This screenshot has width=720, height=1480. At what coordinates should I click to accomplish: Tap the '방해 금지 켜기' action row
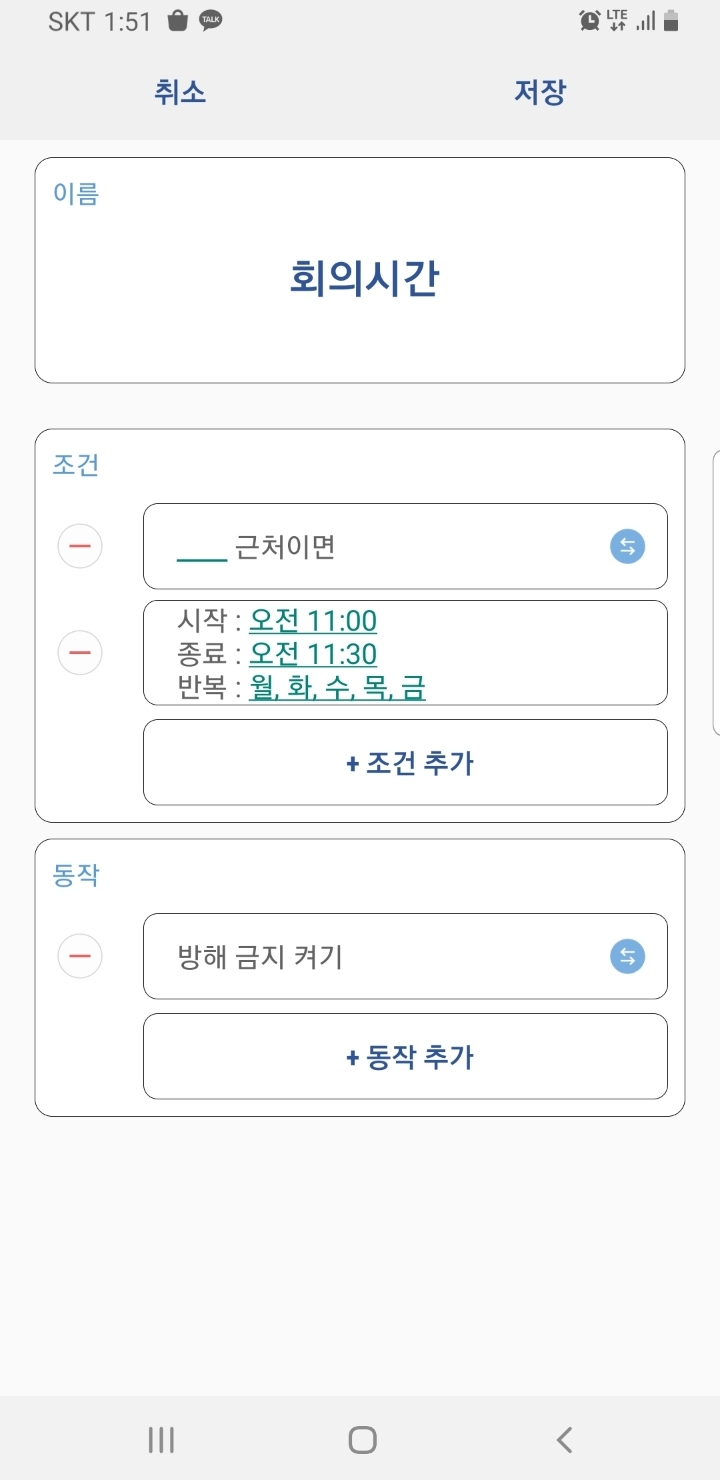coord(380,957)
